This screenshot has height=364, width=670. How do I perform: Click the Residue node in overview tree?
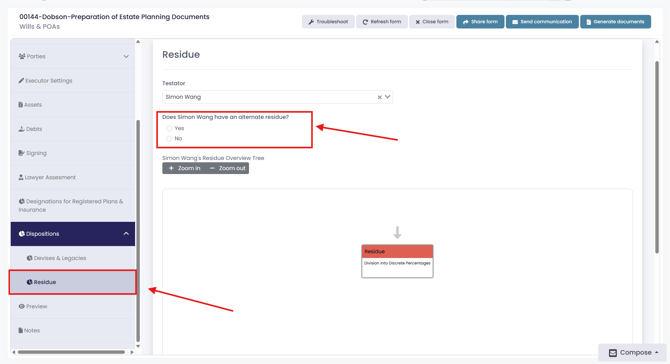(397, 261)
